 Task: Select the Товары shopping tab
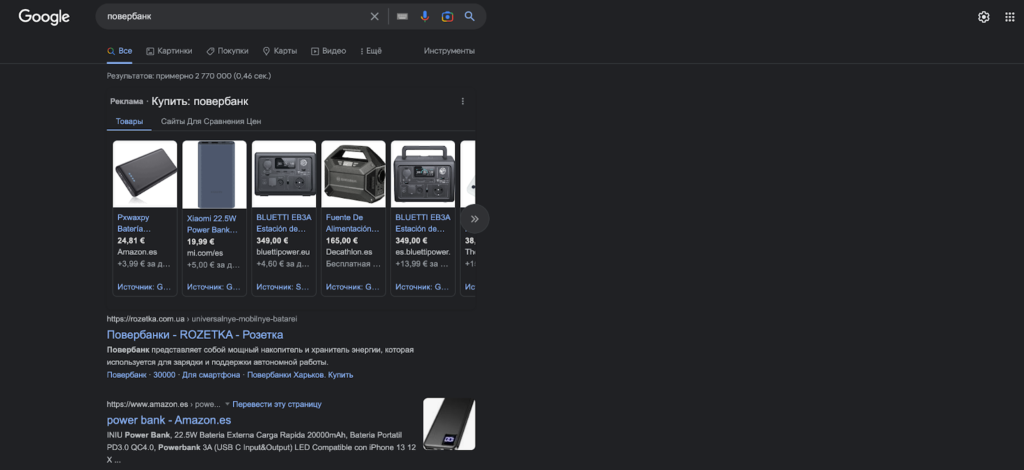coord(129,121)
